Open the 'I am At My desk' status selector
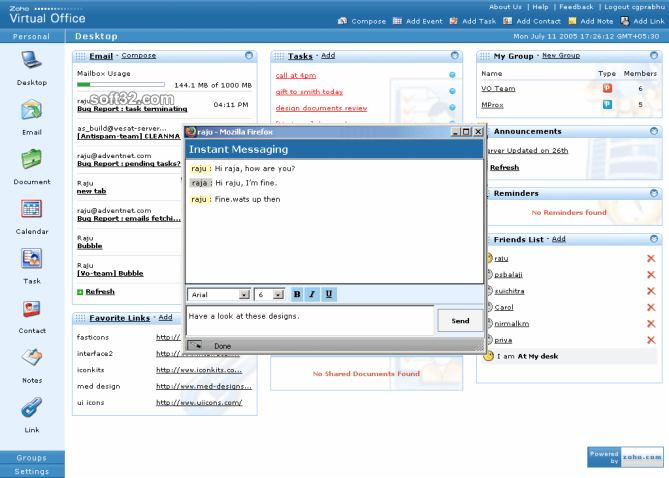The width and height of the screenshot is (669, 478). (570, 356)
